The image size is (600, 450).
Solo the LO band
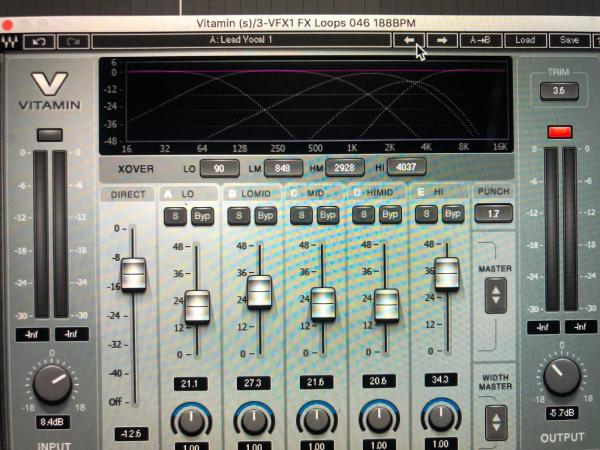(174, 215)
